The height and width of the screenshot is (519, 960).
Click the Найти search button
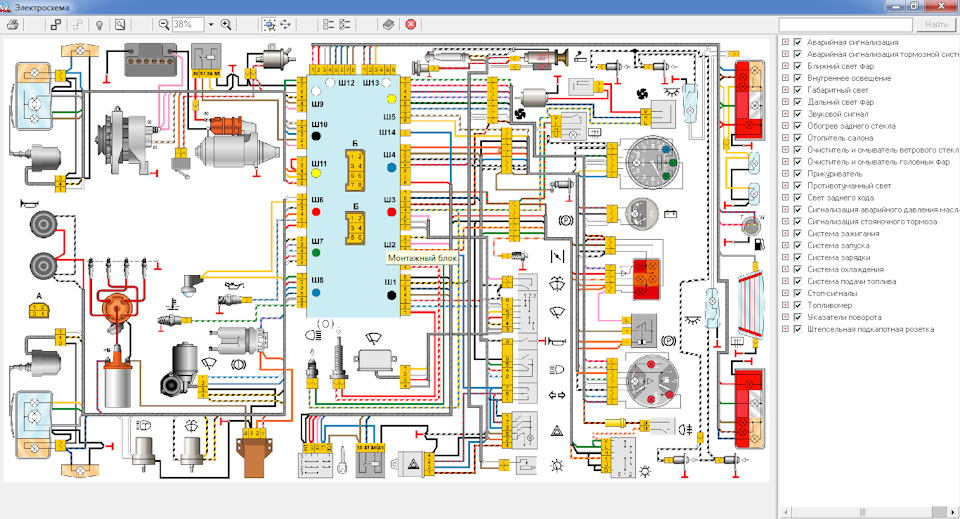point(936,24)
